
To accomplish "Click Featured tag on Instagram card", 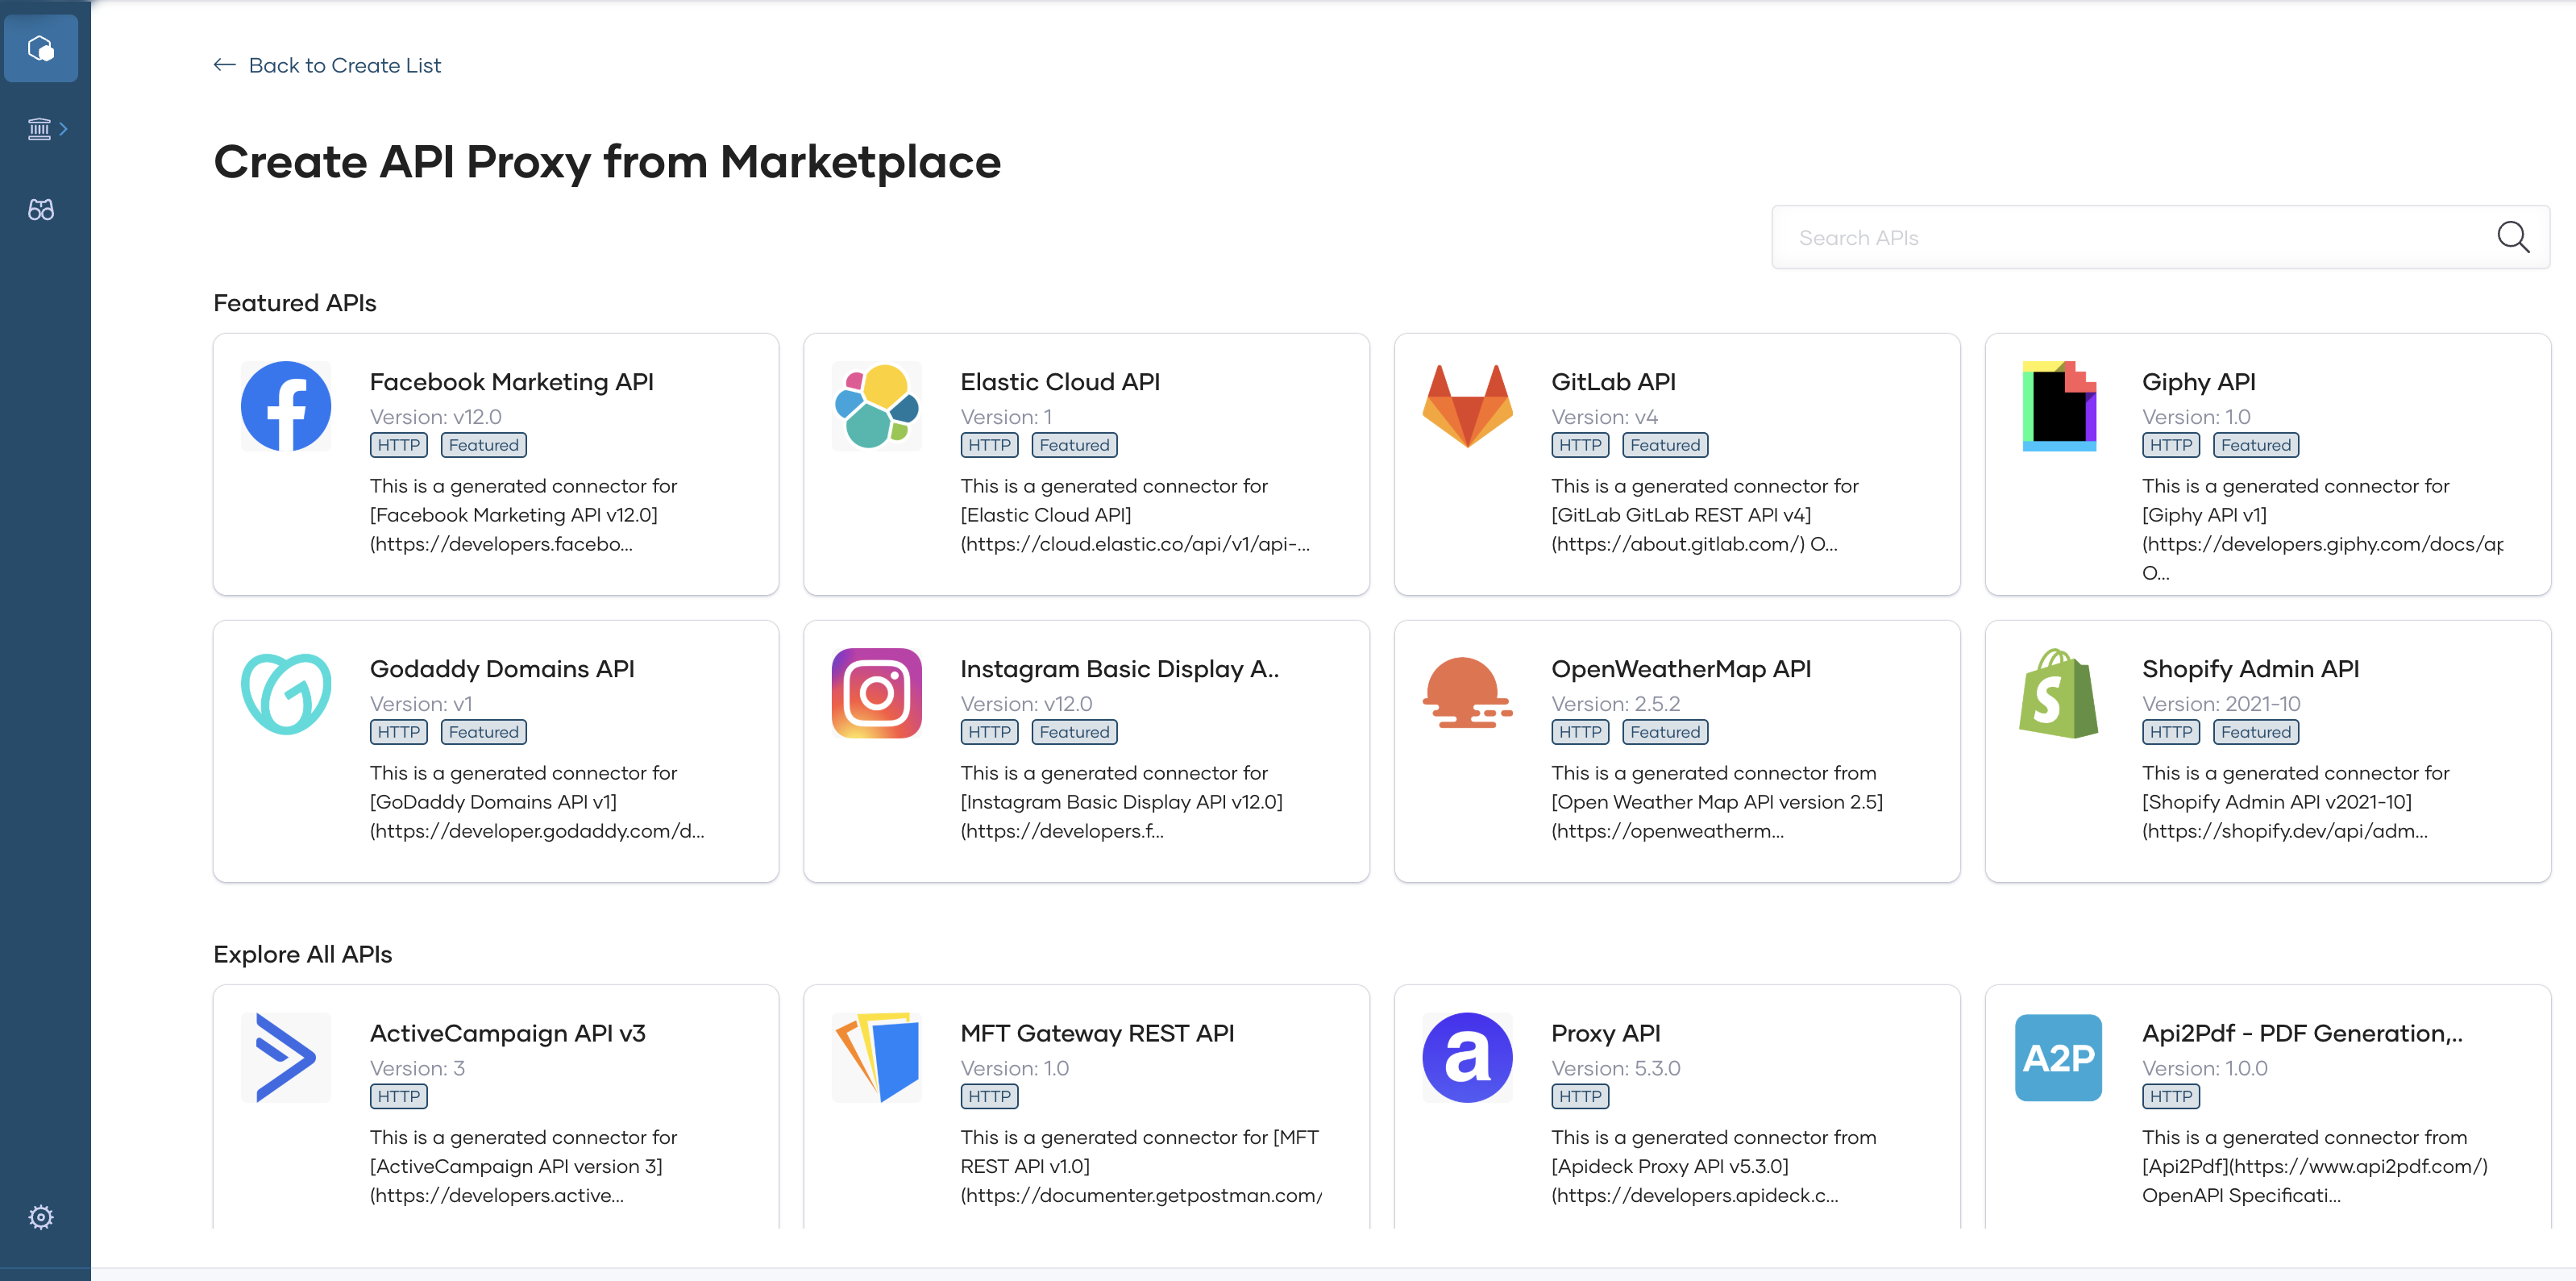I will [x=1075, y=732].
